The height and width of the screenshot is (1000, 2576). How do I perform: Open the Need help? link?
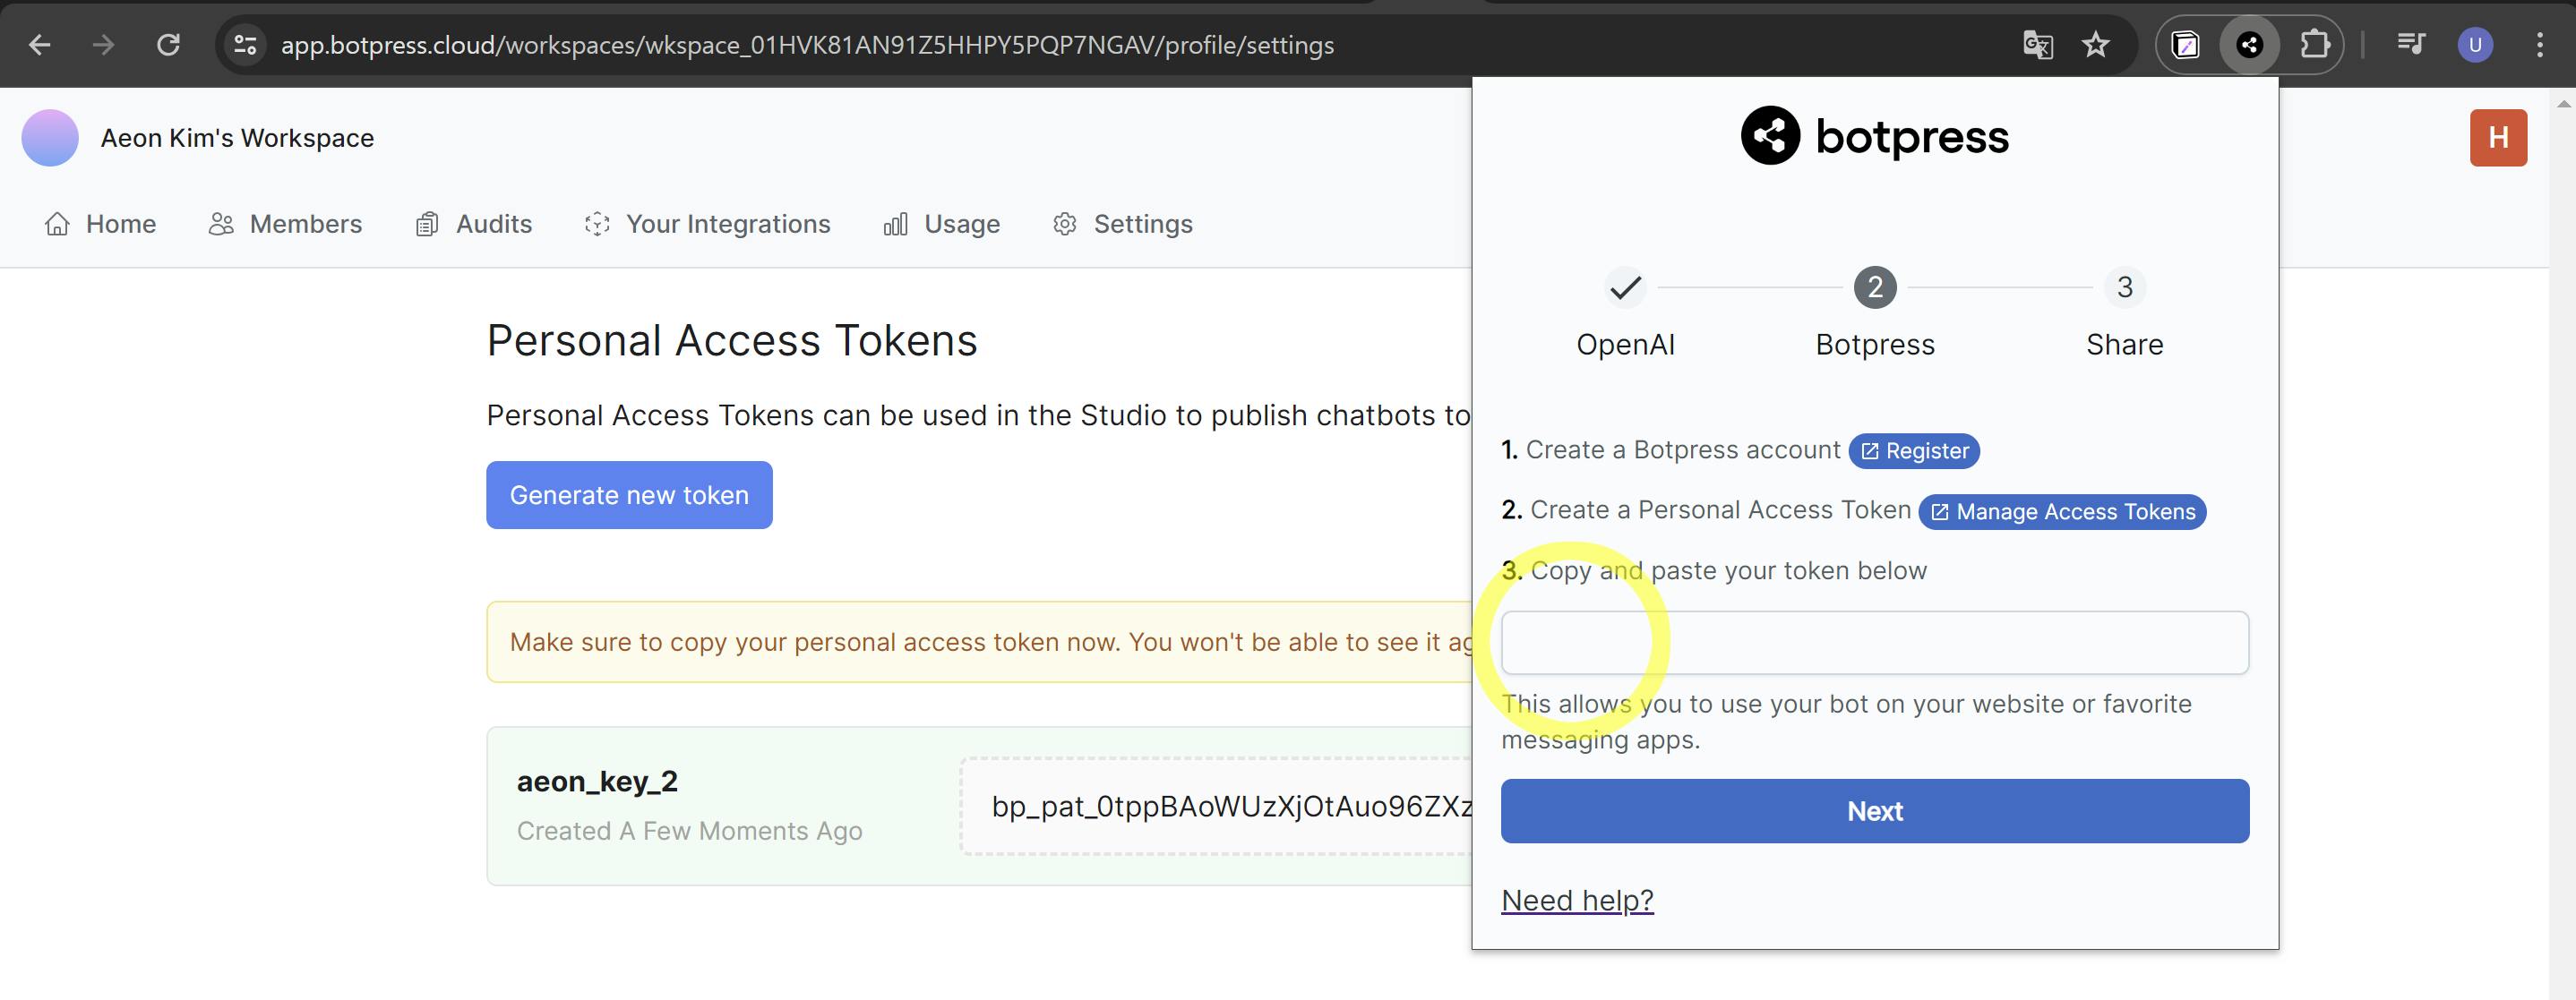(x=1577, y=900)
